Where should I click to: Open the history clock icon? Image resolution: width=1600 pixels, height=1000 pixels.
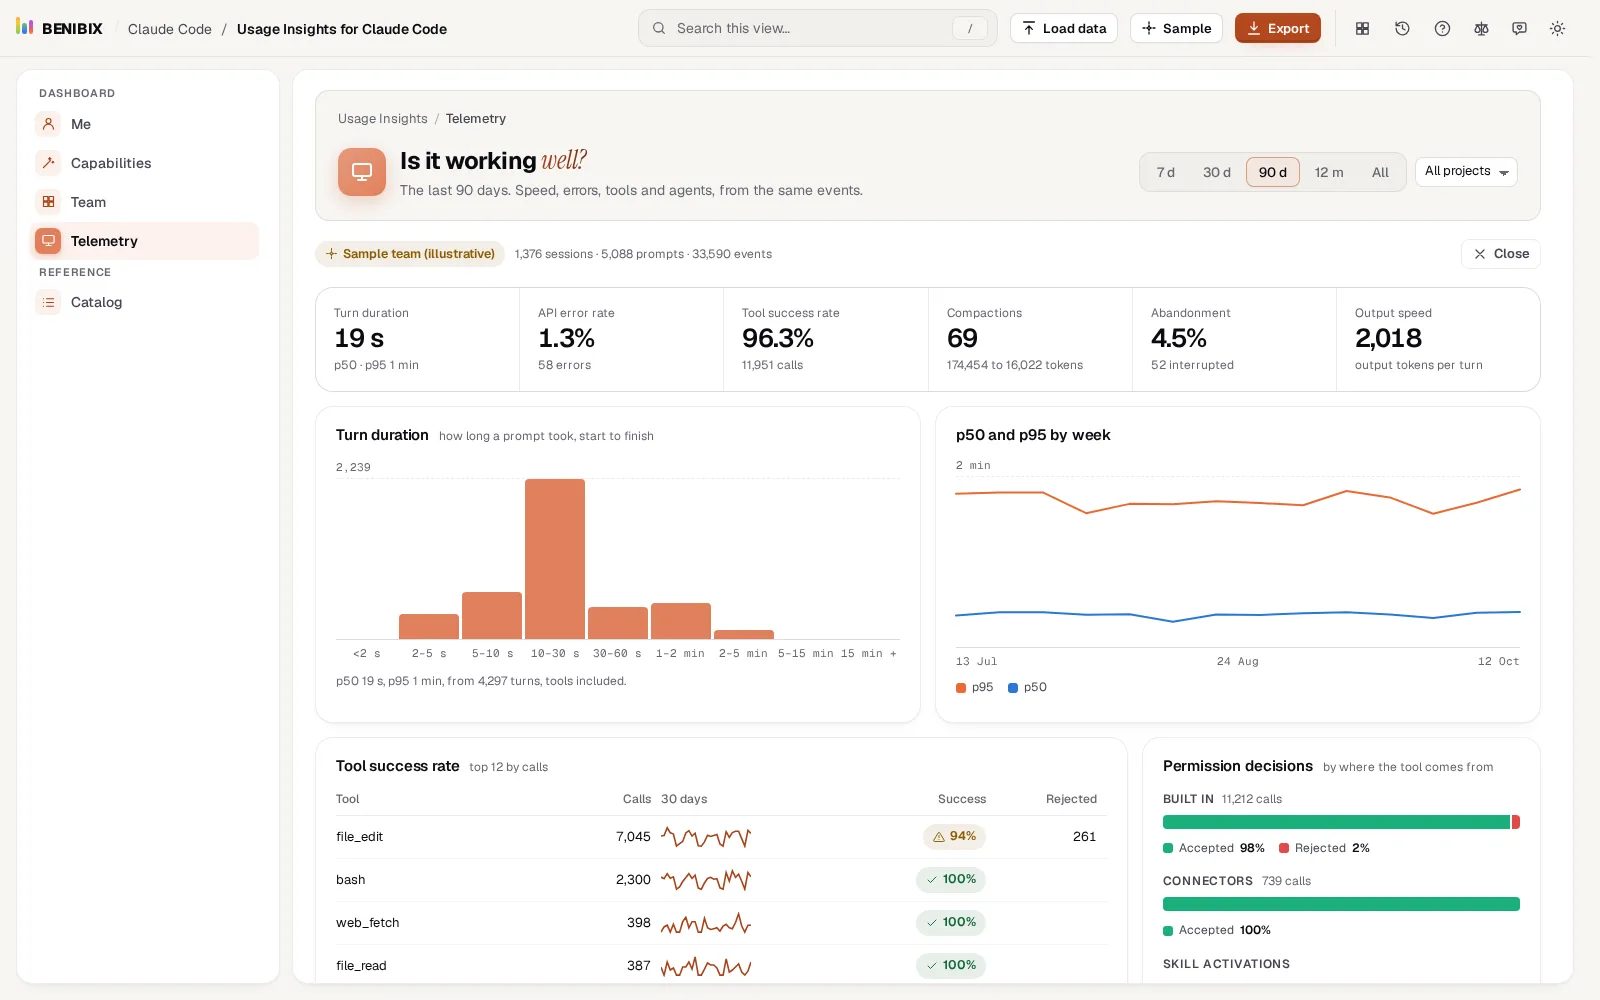[1402, 29]
